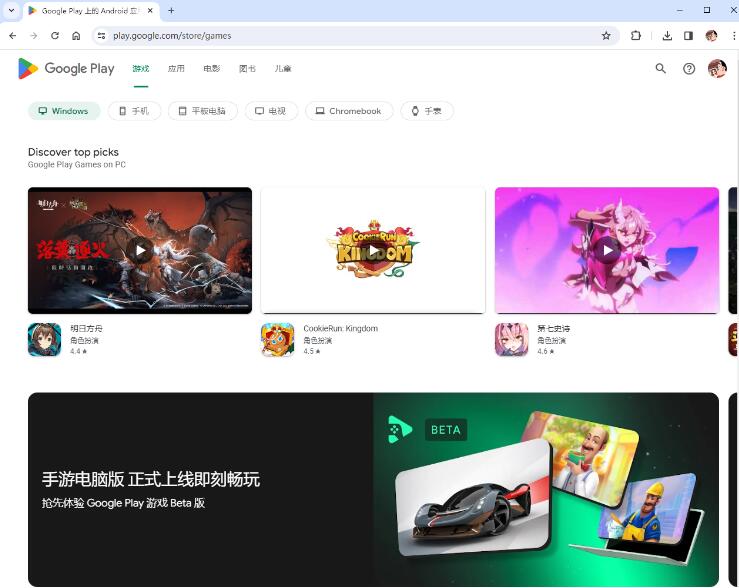Open the CookieRun: Kingdom app icon
The height and width of the screenshot is (588, 739).
tap(278, 339)
